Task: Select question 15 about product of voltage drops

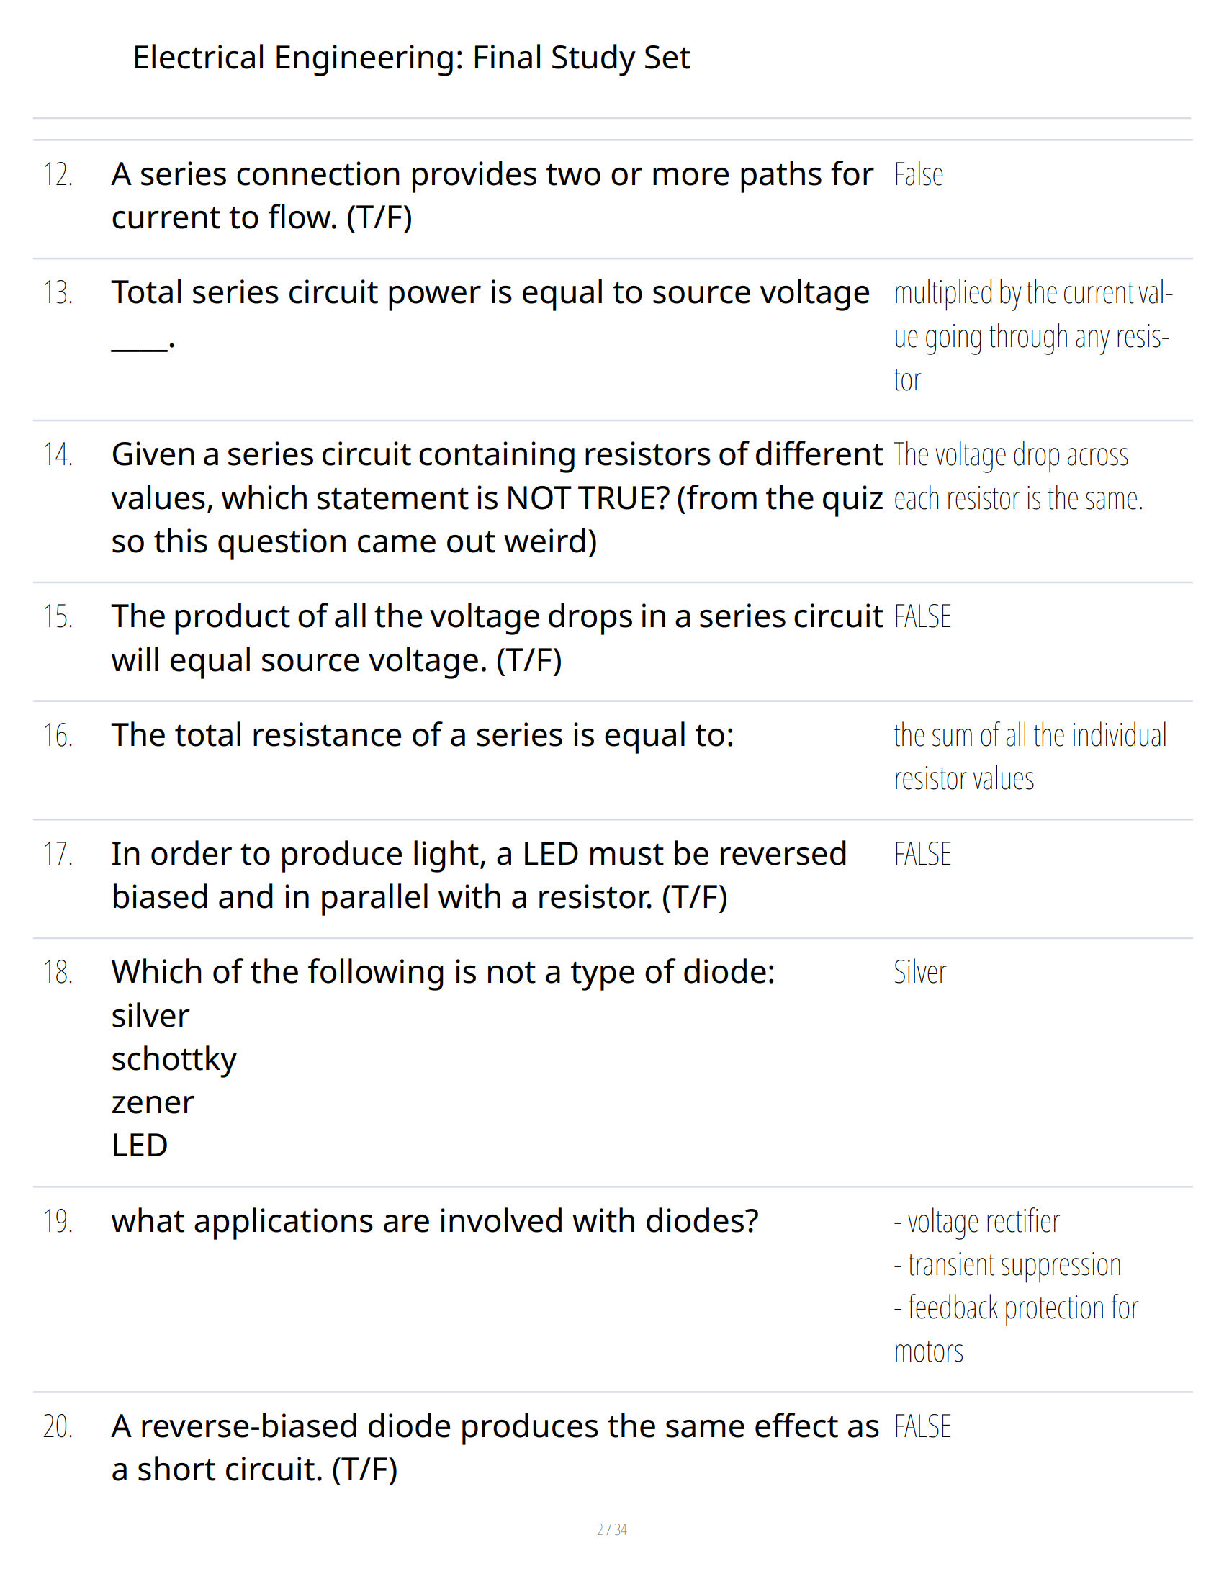Action: tap(498, 638)
